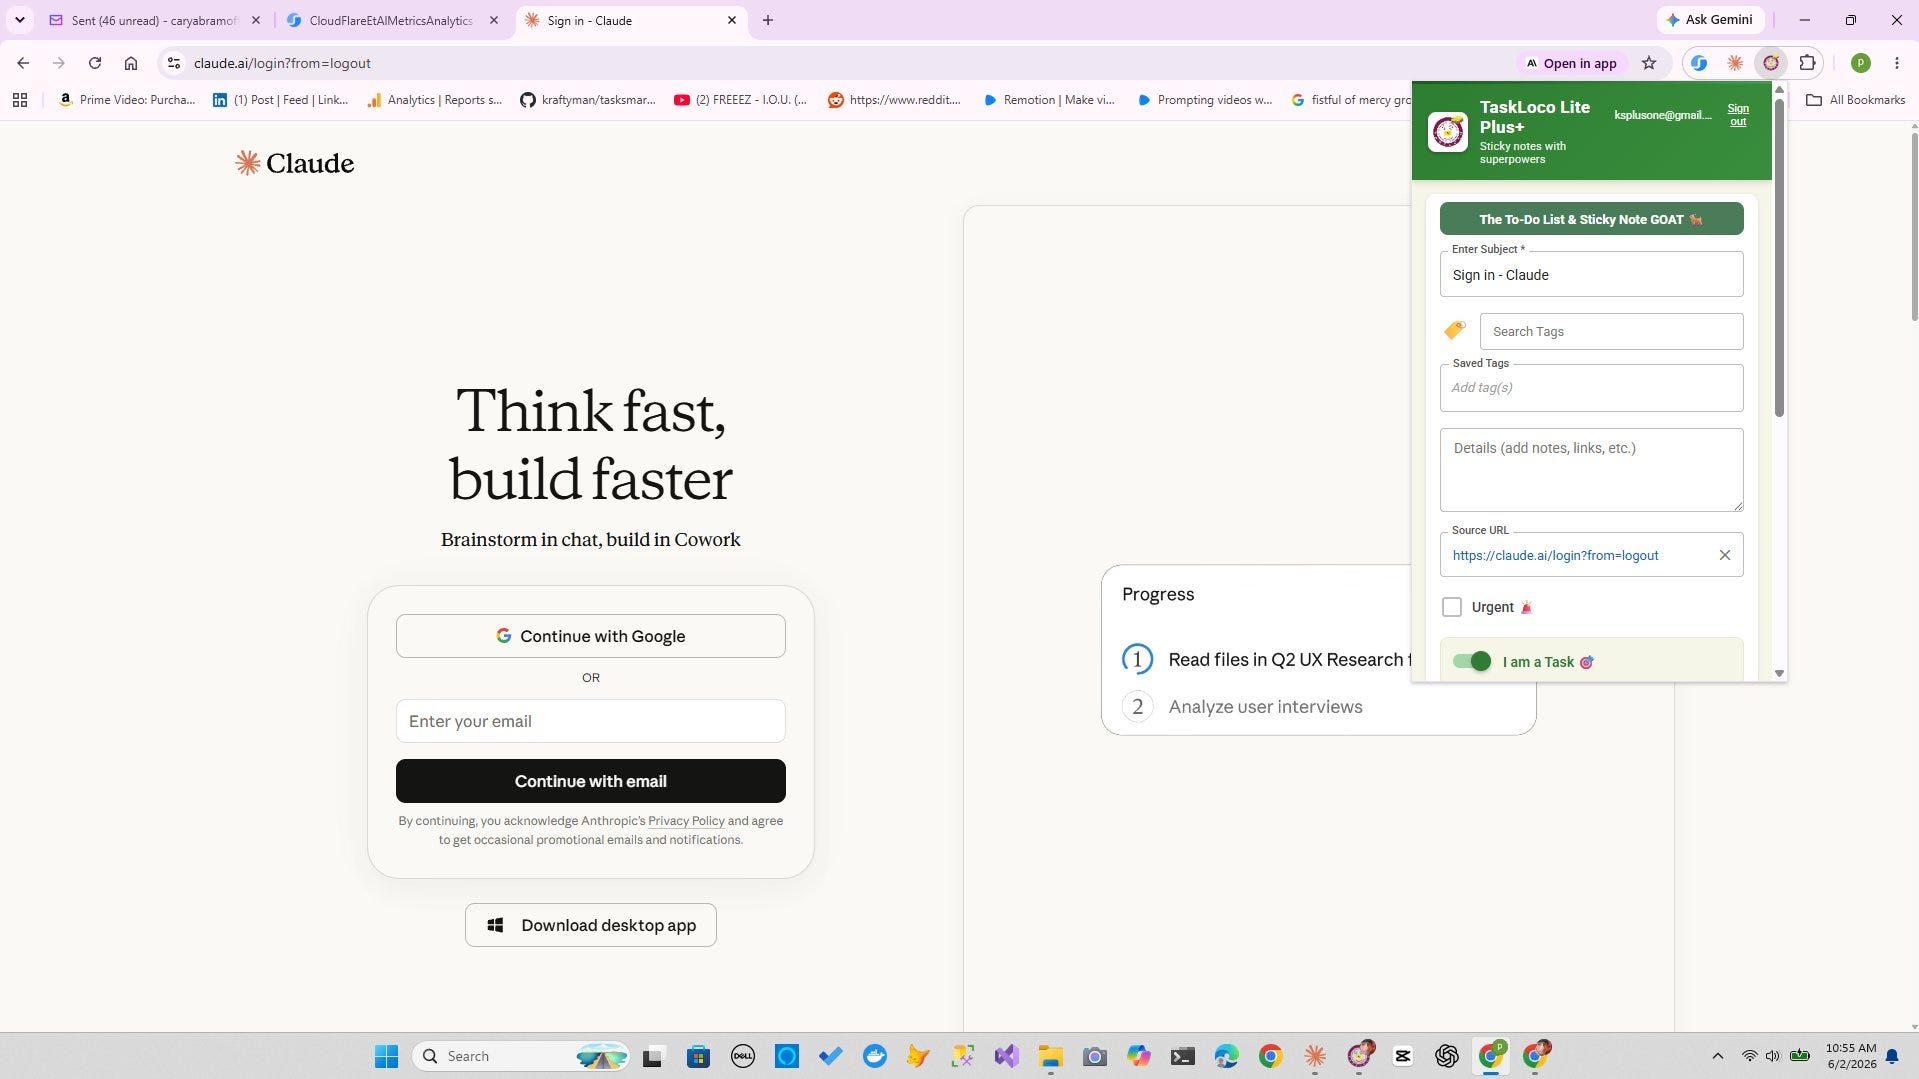1919x1079 pixels.
Task: Click Continue with email button
Action: (591, 781)
